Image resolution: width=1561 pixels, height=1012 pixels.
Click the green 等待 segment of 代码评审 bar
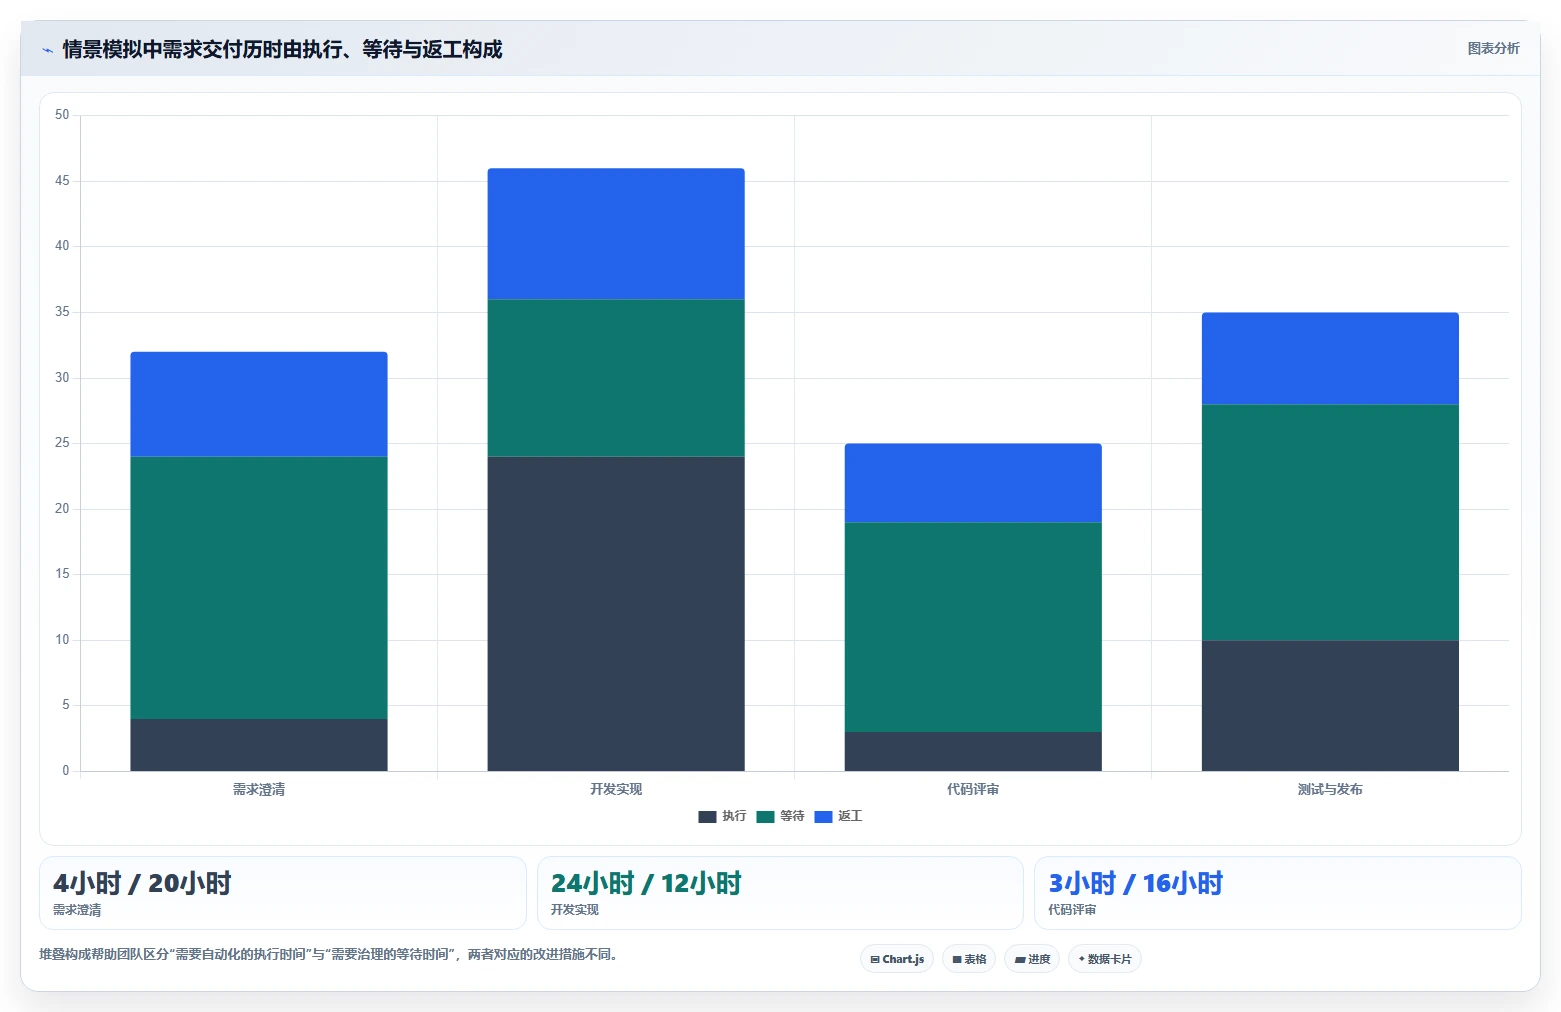[x=973, y=627]
